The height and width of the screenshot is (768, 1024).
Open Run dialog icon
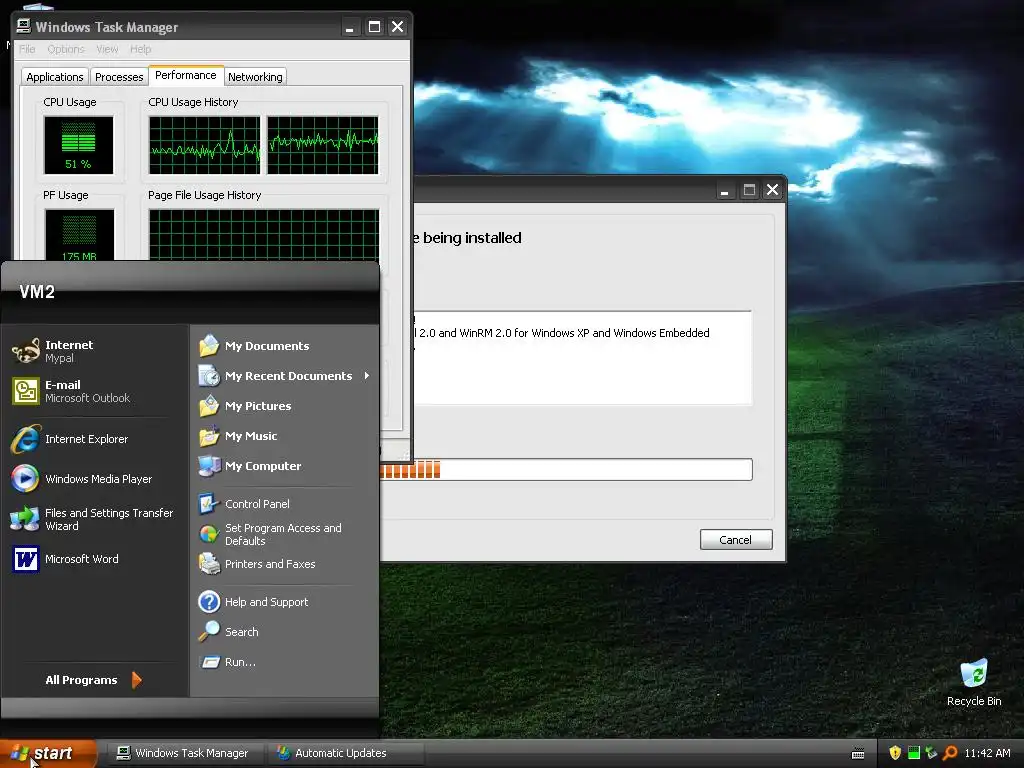[x=210, y=662]
